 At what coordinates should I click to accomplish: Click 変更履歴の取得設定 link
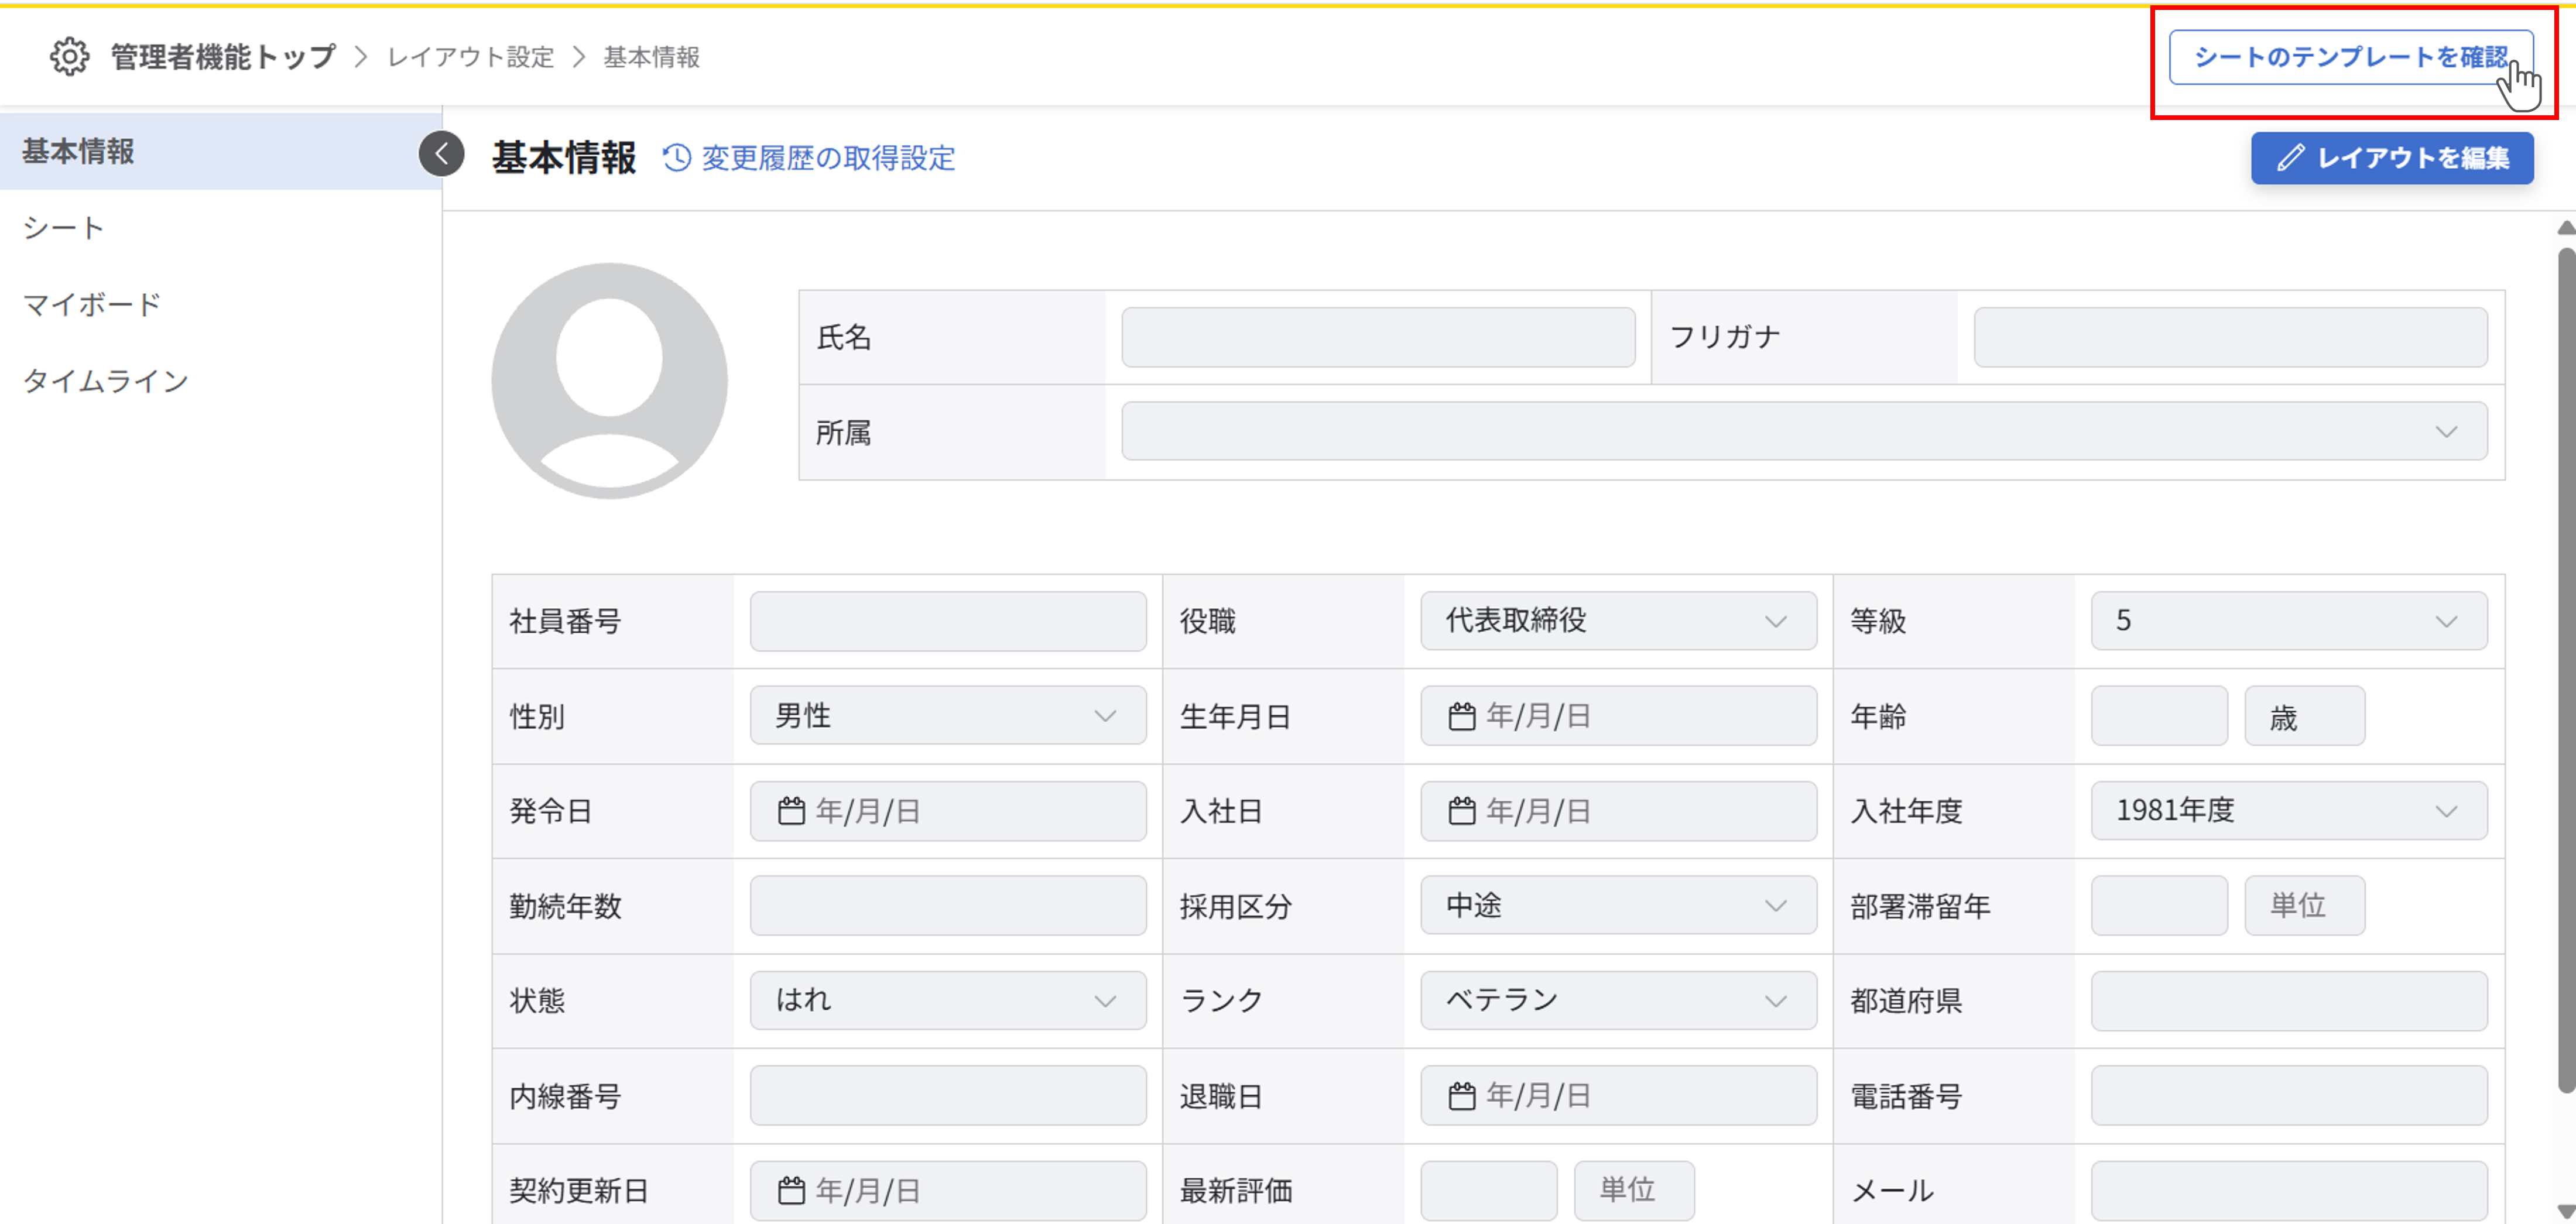pyautogui.click(x=809, y=158)
